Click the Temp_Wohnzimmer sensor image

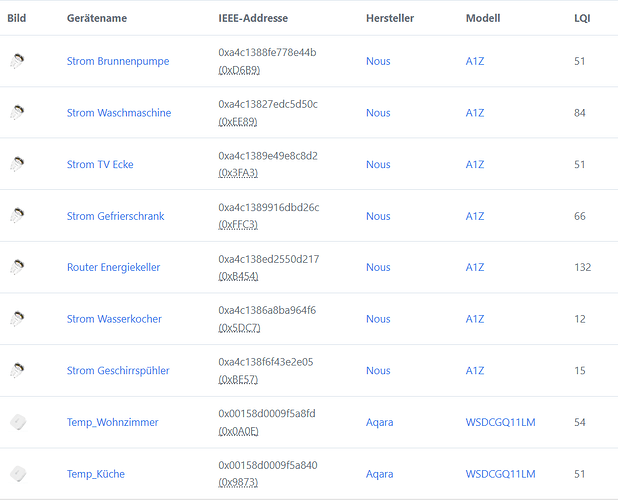[18, 422]
